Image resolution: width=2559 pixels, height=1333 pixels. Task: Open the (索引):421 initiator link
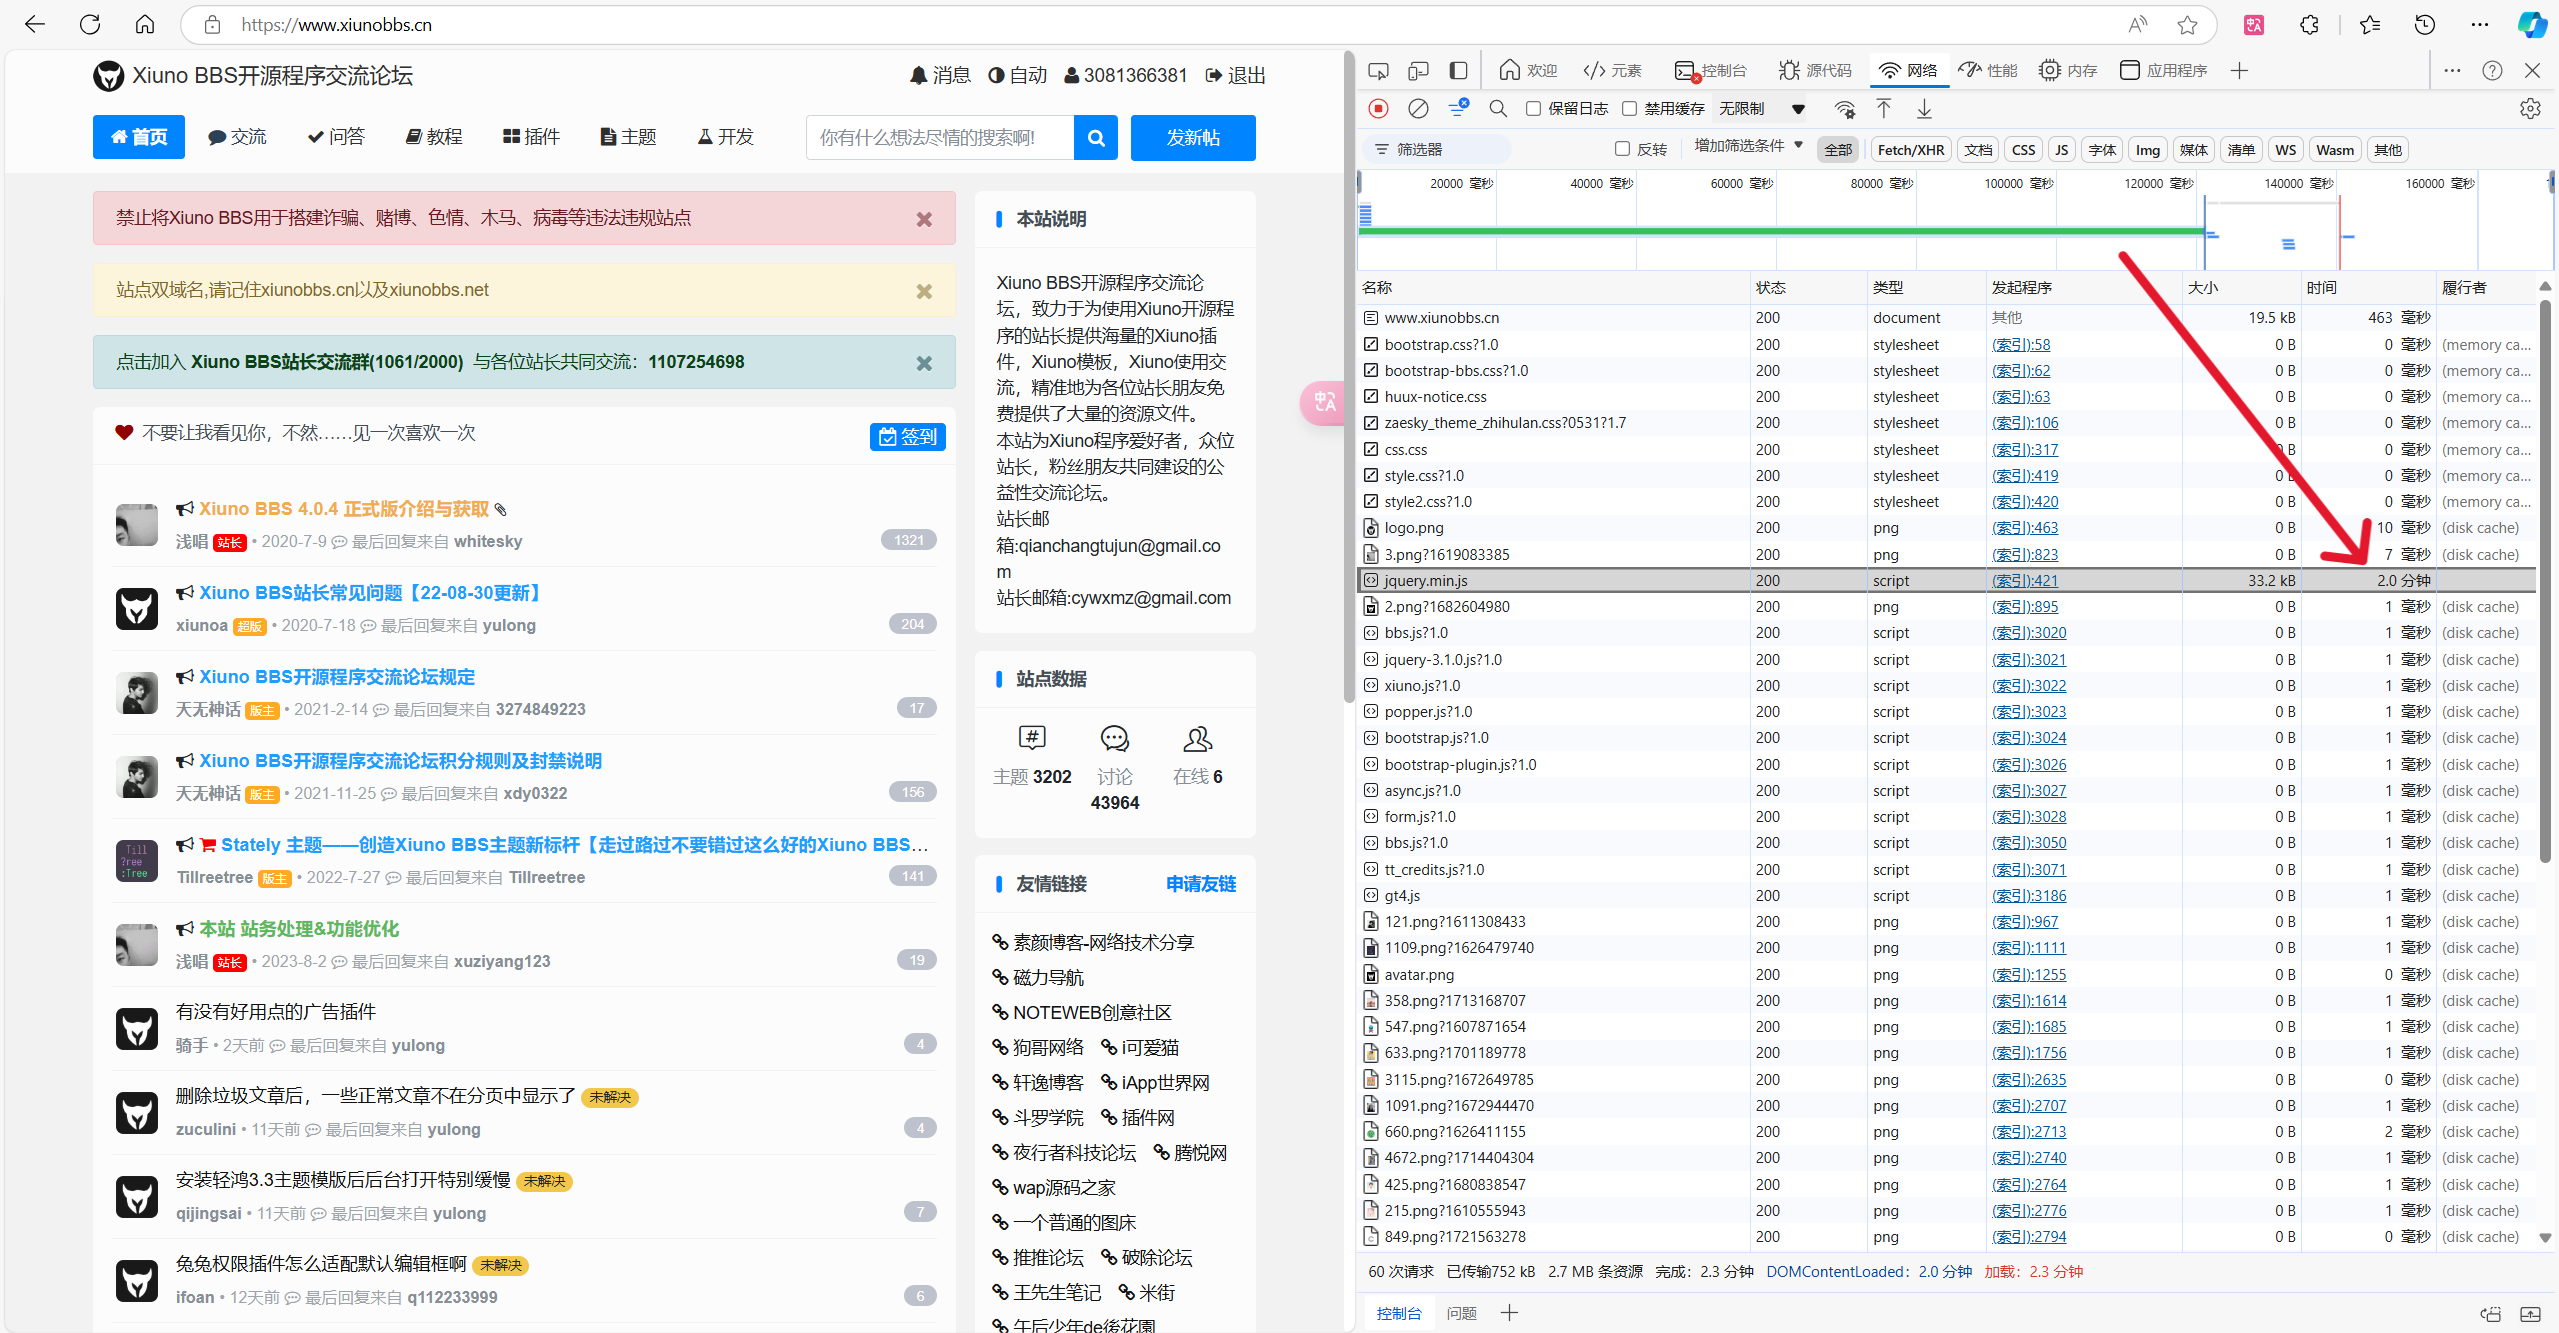click(2024, 580)
